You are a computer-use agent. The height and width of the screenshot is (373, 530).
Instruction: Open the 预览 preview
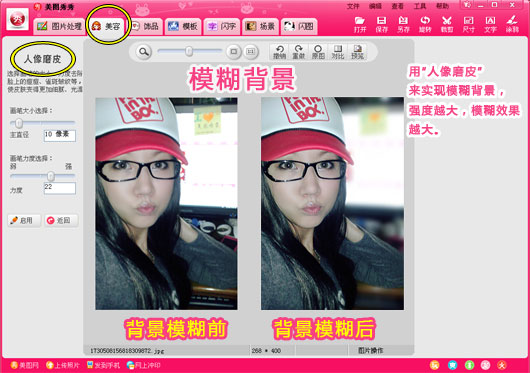click(357, 52)
